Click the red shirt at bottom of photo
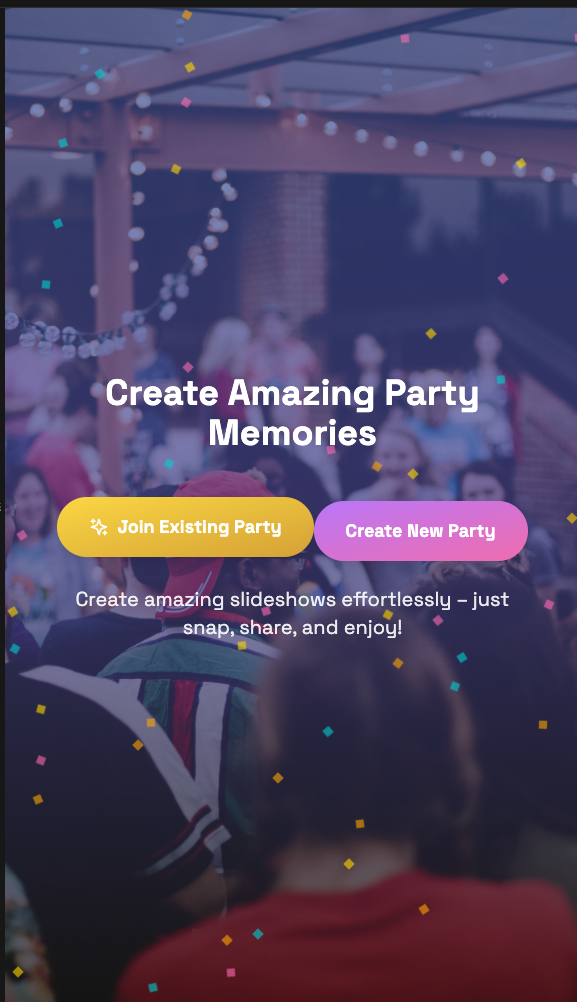The width and height of the screenshot is (577, 1002). (358, 939)
